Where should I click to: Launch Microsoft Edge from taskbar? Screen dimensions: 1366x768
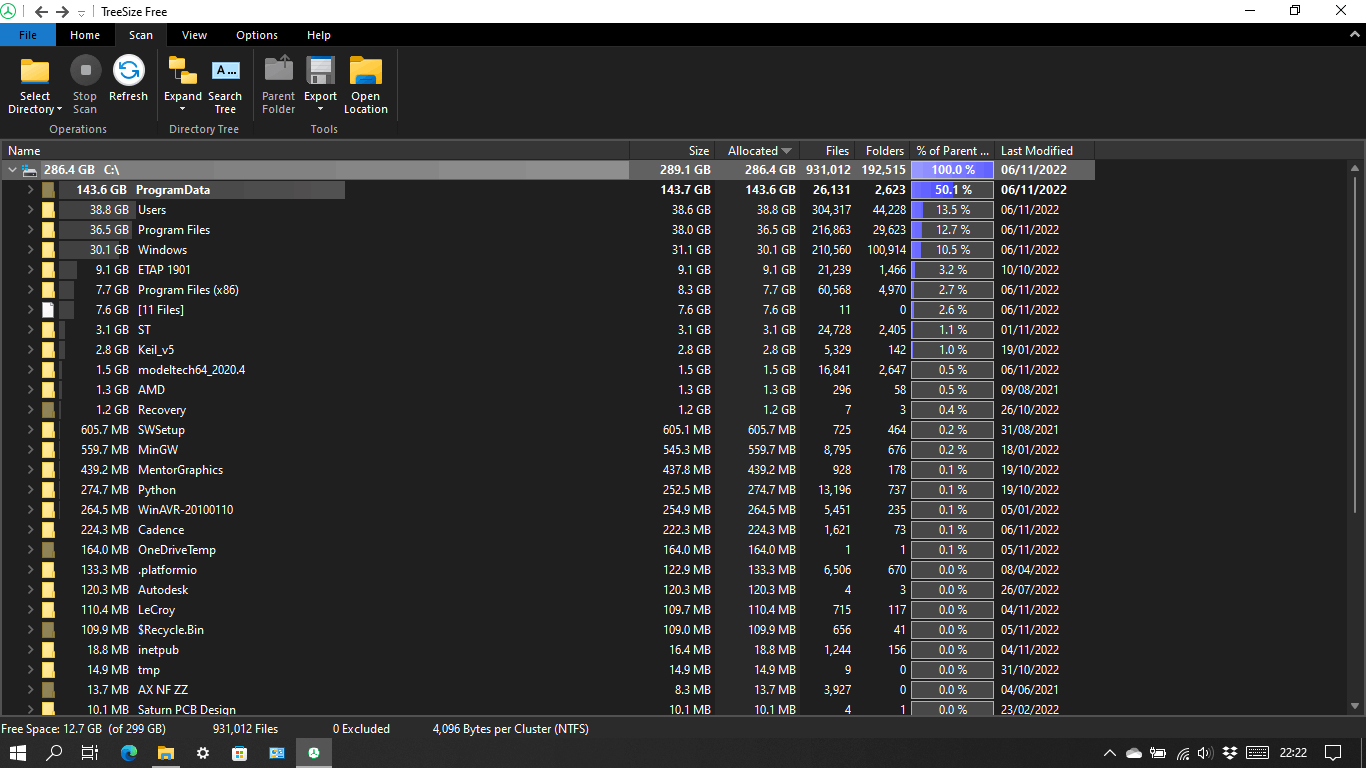(129, 753)
